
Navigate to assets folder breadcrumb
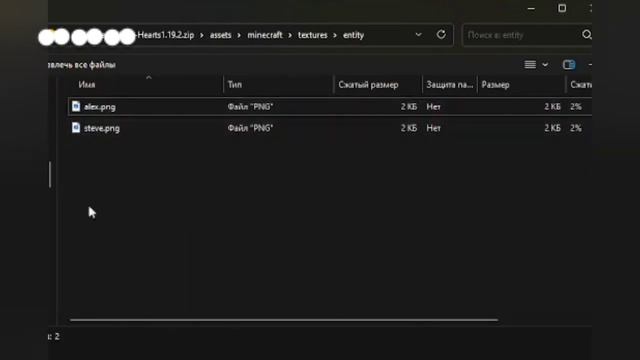(x=221, y=35)
